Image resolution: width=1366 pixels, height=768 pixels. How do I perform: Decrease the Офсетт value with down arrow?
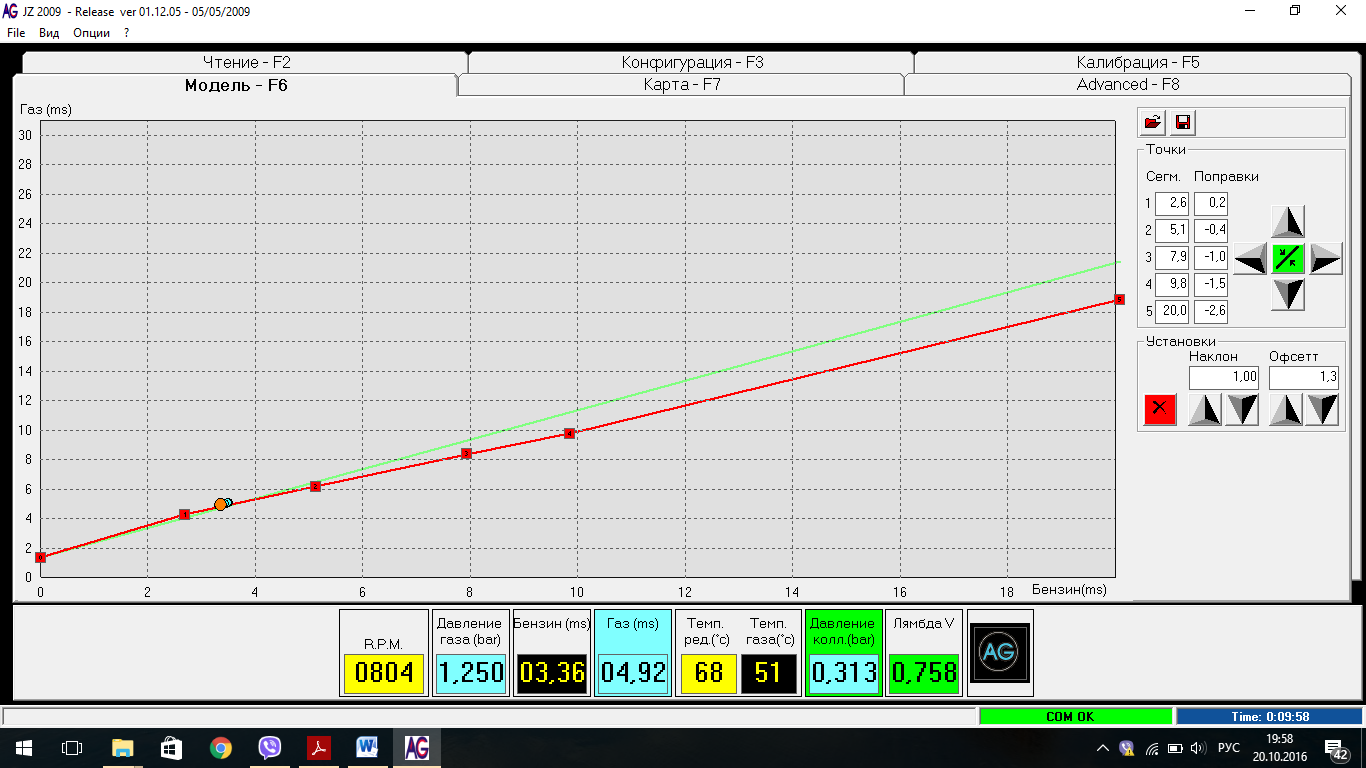(x=1322, y=410)
